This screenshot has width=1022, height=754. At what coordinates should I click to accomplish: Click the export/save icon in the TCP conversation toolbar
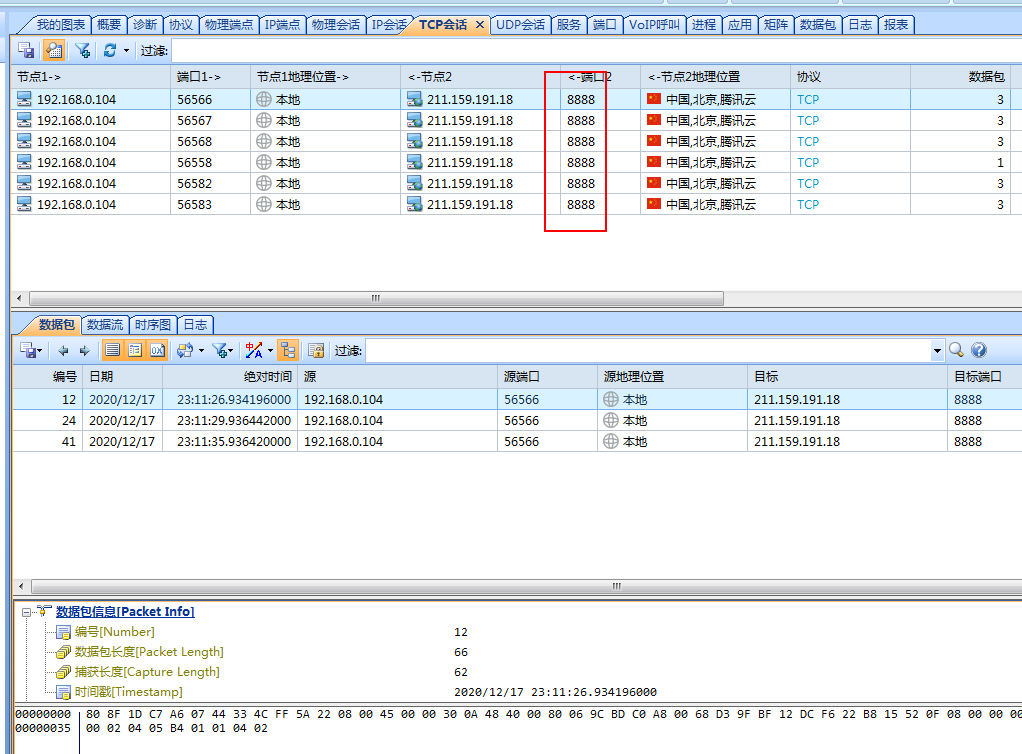pyautogui.click(x=26, y=50)
